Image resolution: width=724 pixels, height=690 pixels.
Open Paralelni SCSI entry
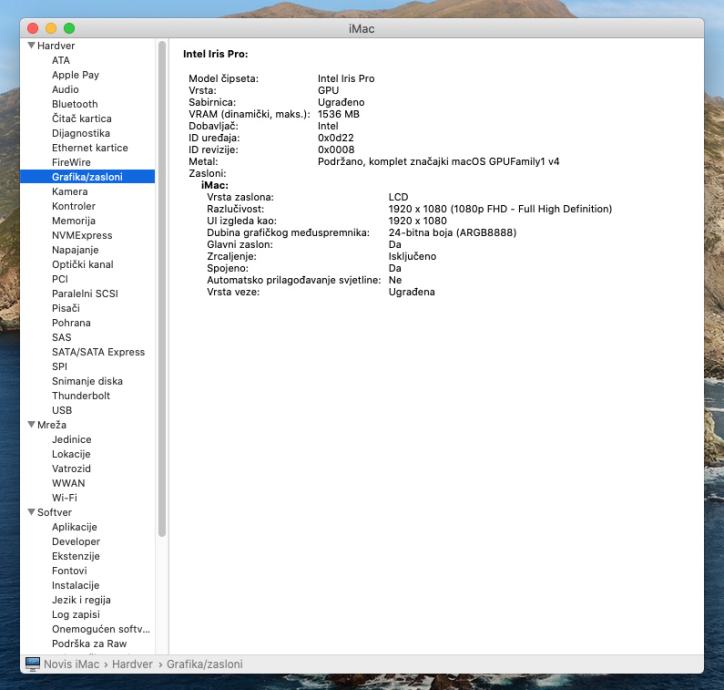[x=85, y=293]
